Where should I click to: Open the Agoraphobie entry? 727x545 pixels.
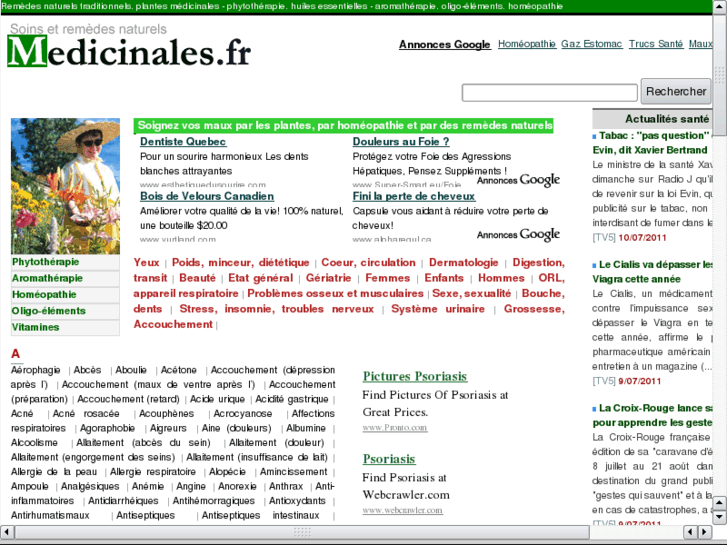click(107, 428)
